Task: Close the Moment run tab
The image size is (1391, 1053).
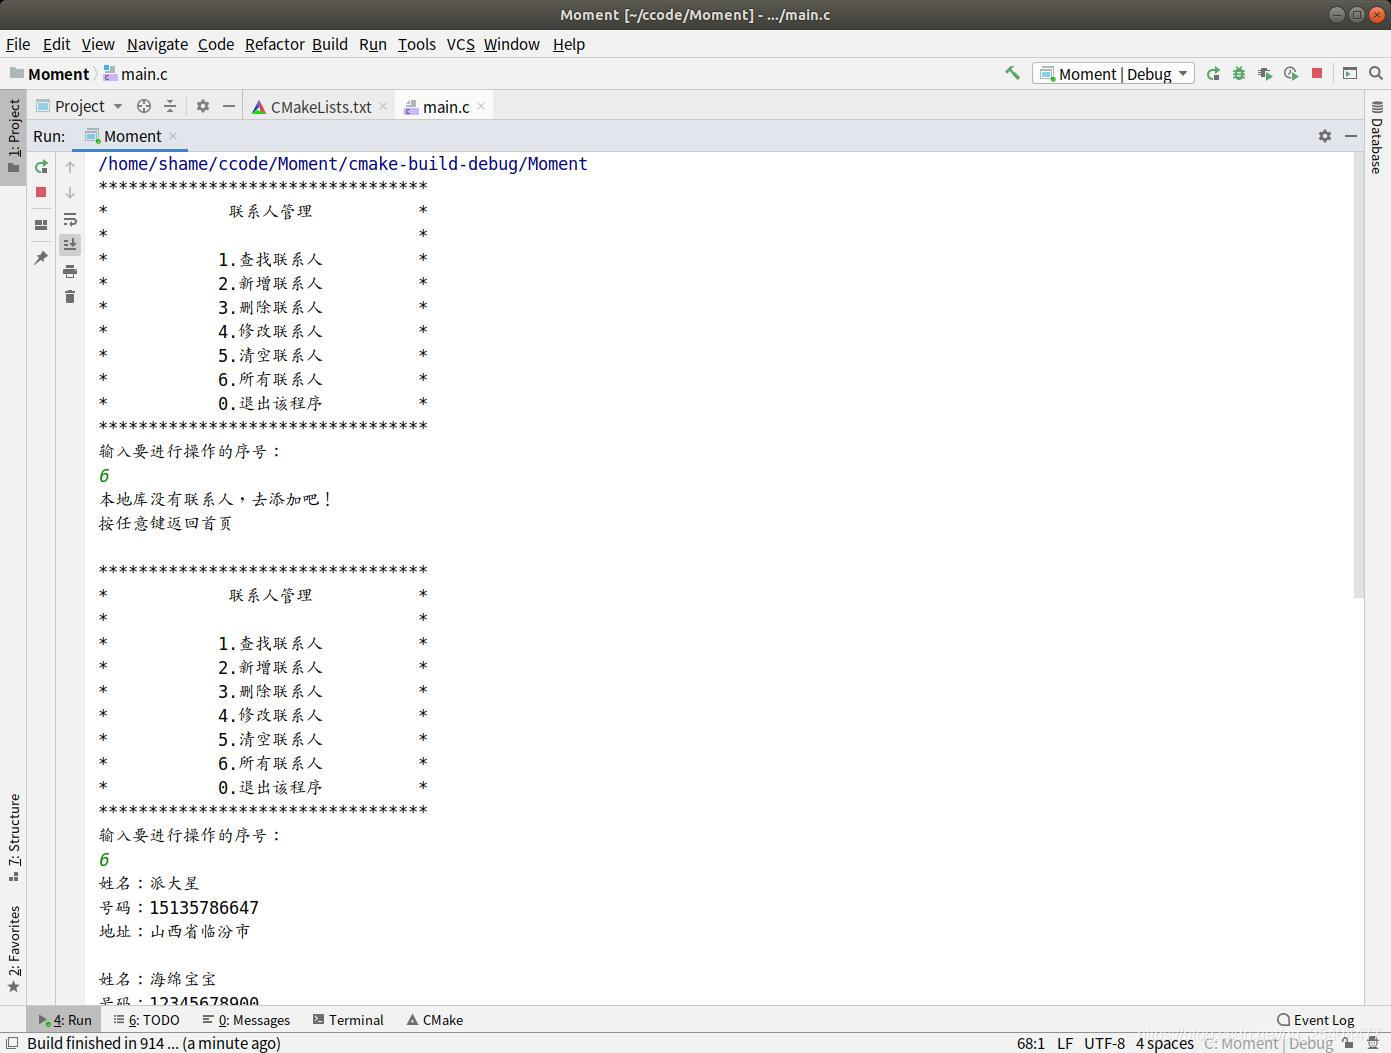Action: coord(173,136)
